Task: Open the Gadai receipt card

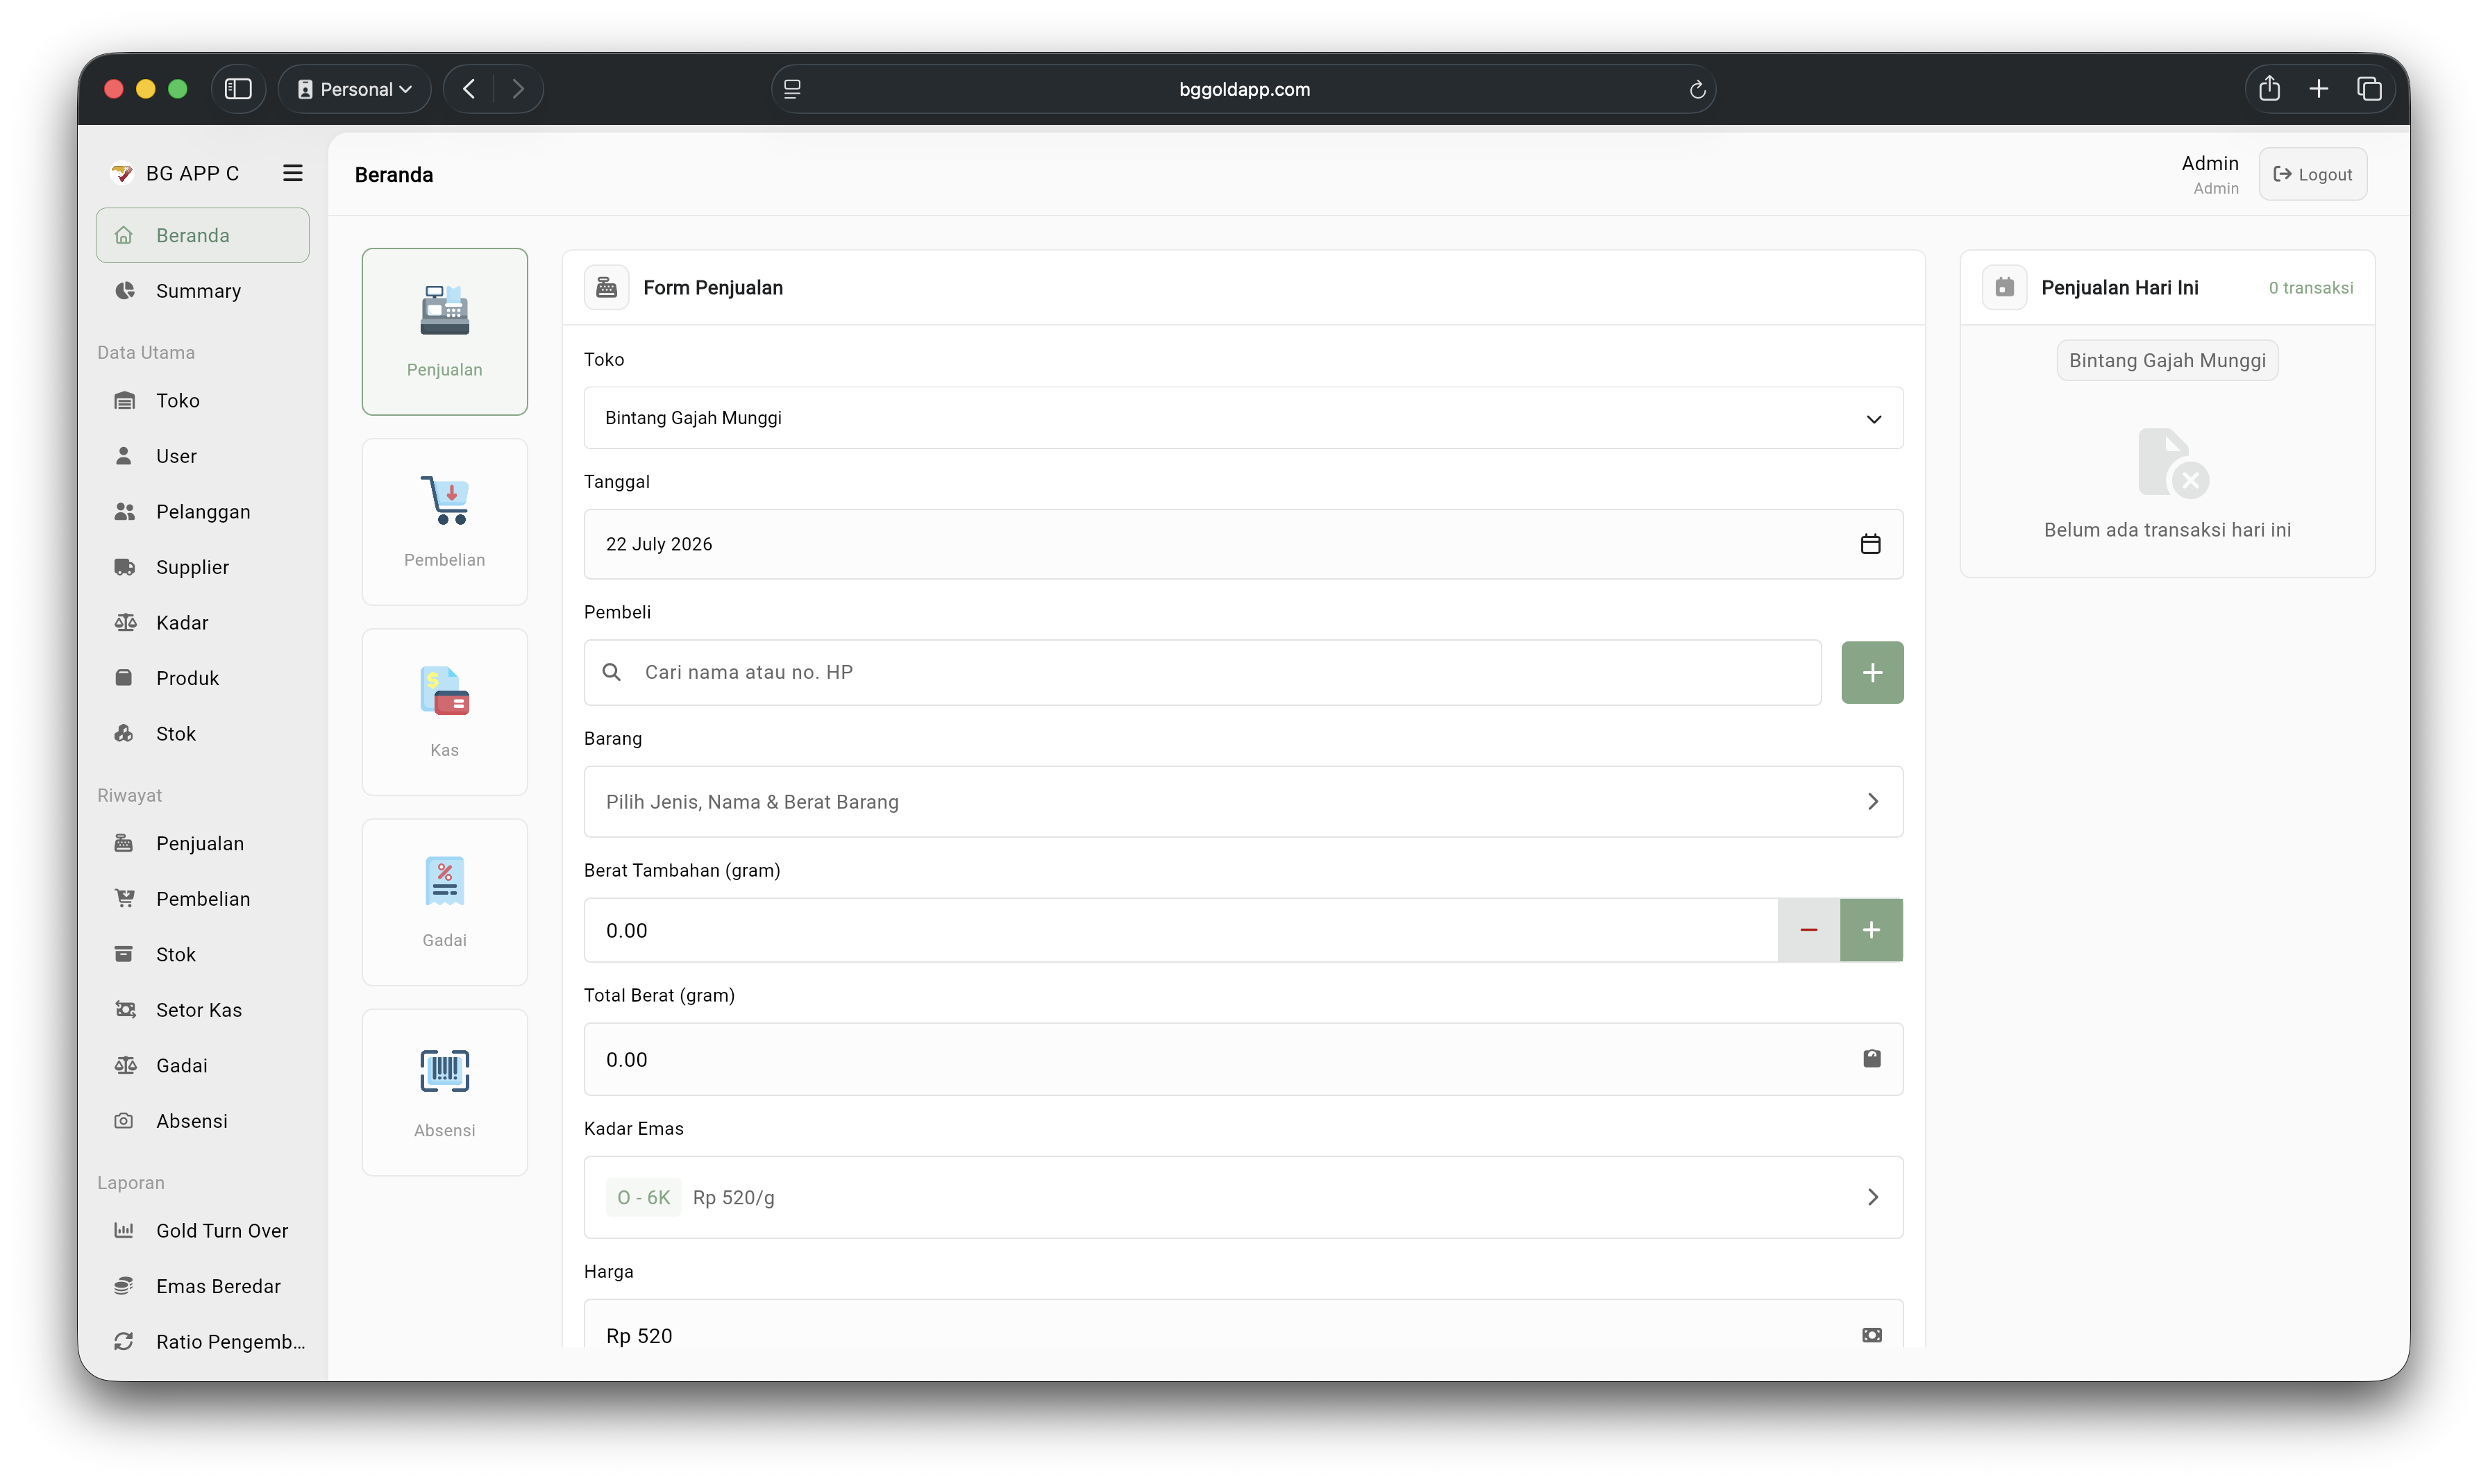Action: (444, 901)
